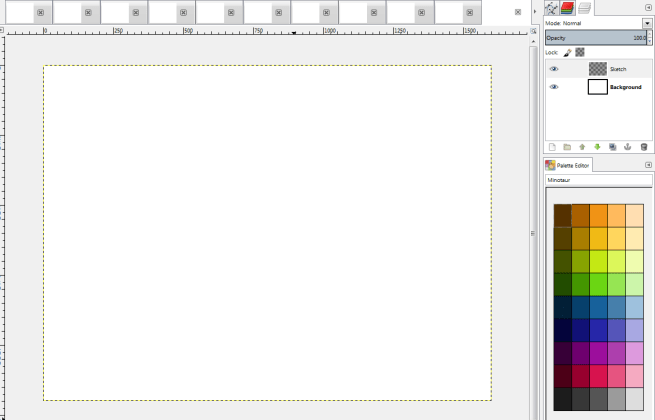This screenshot has height=420, width=655.
Task: Hide the Background layer with its eye icon
Action: (x=554, y=87)
